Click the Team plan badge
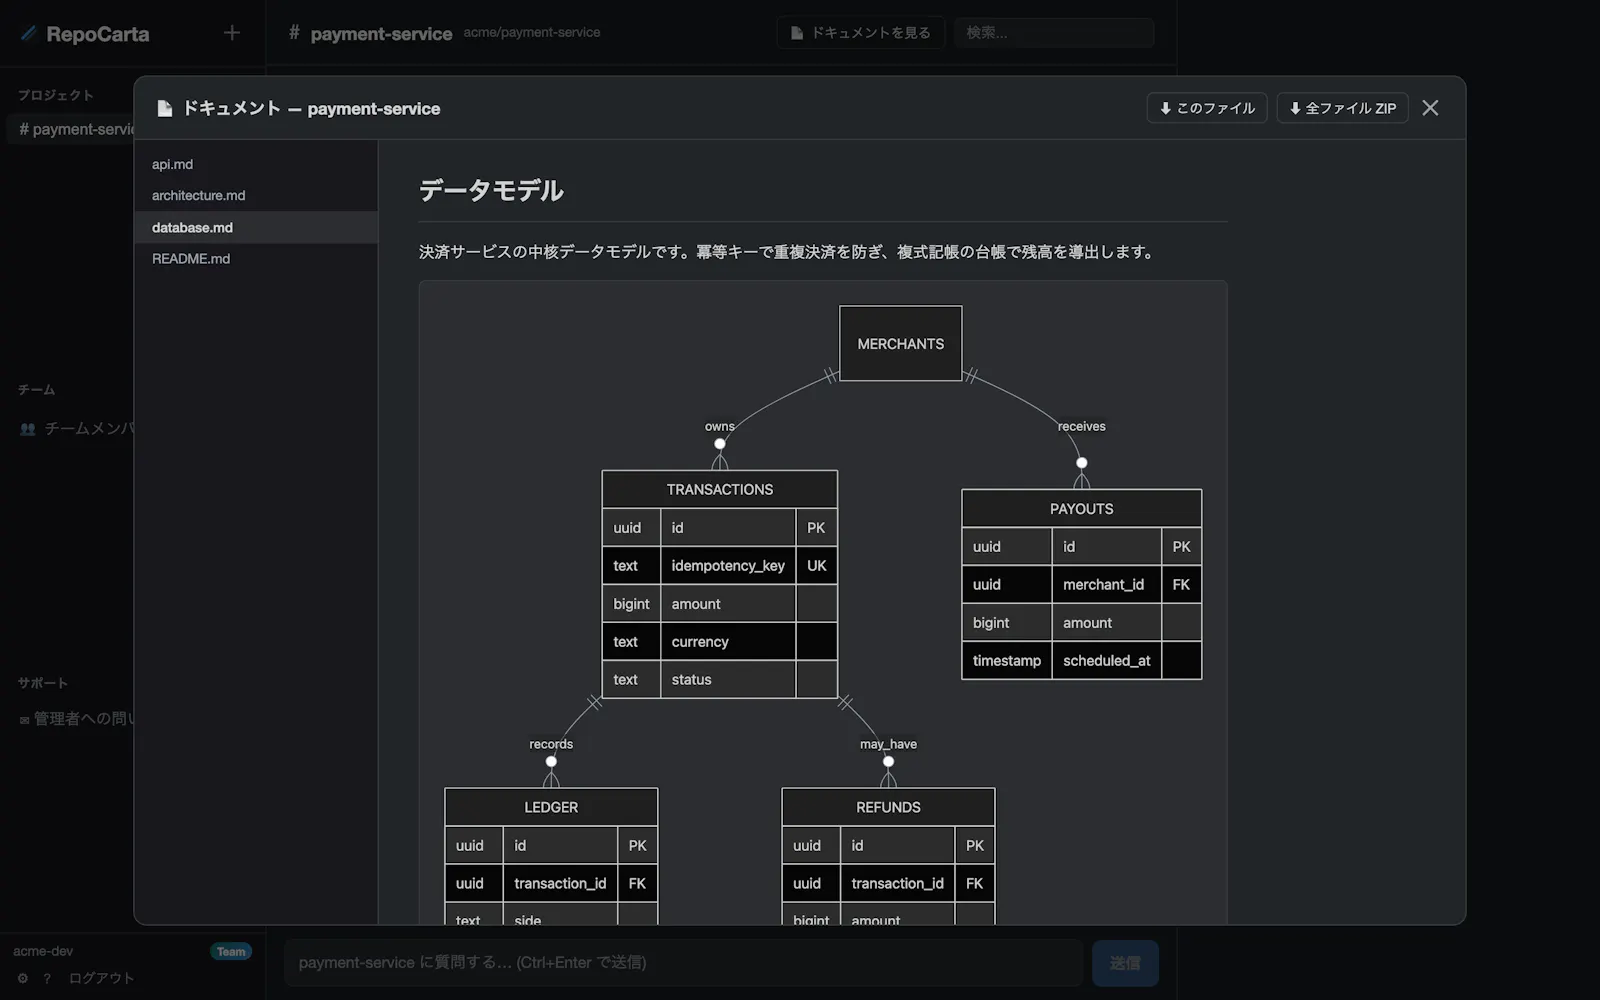The height and width of the screenshot is (1000, 1600). point(231,951)
